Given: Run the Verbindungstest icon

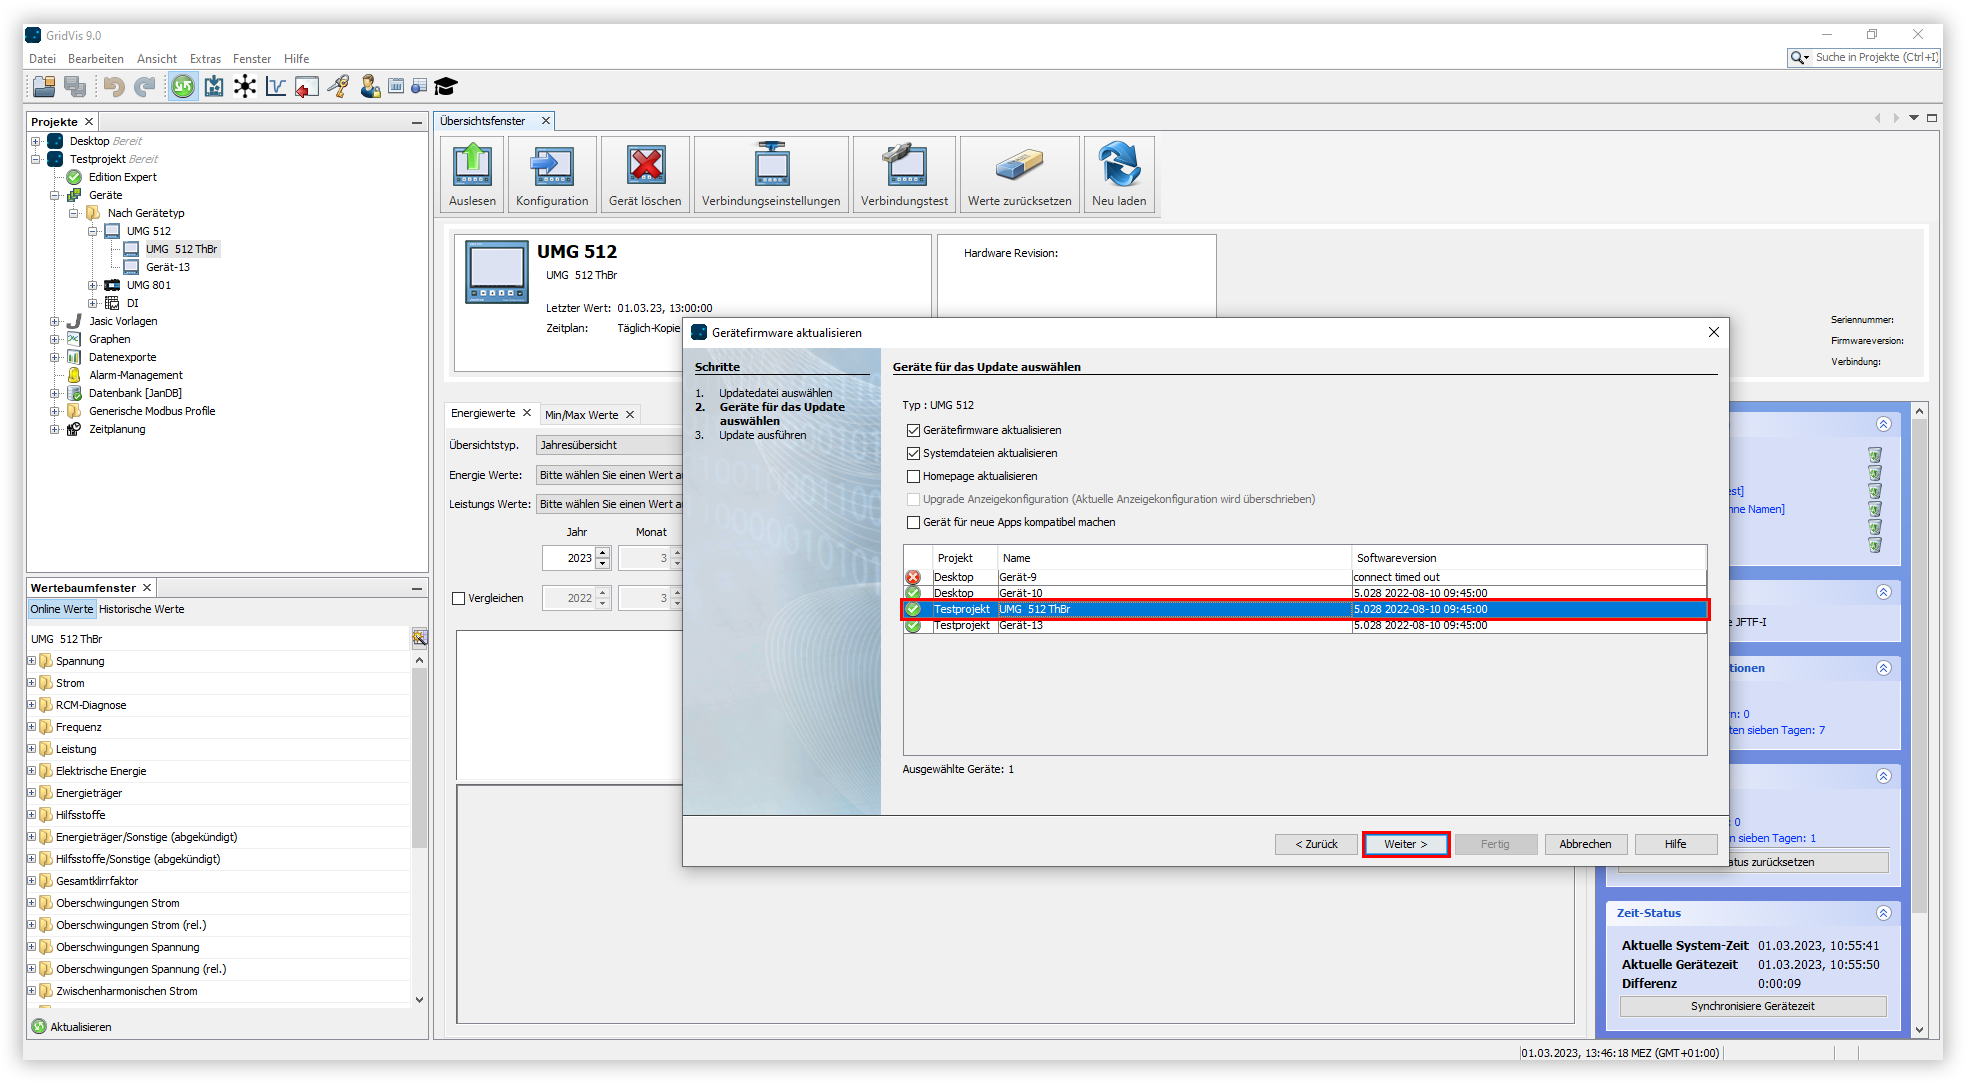Looking at the screenshot, I should tap(904, 166).
